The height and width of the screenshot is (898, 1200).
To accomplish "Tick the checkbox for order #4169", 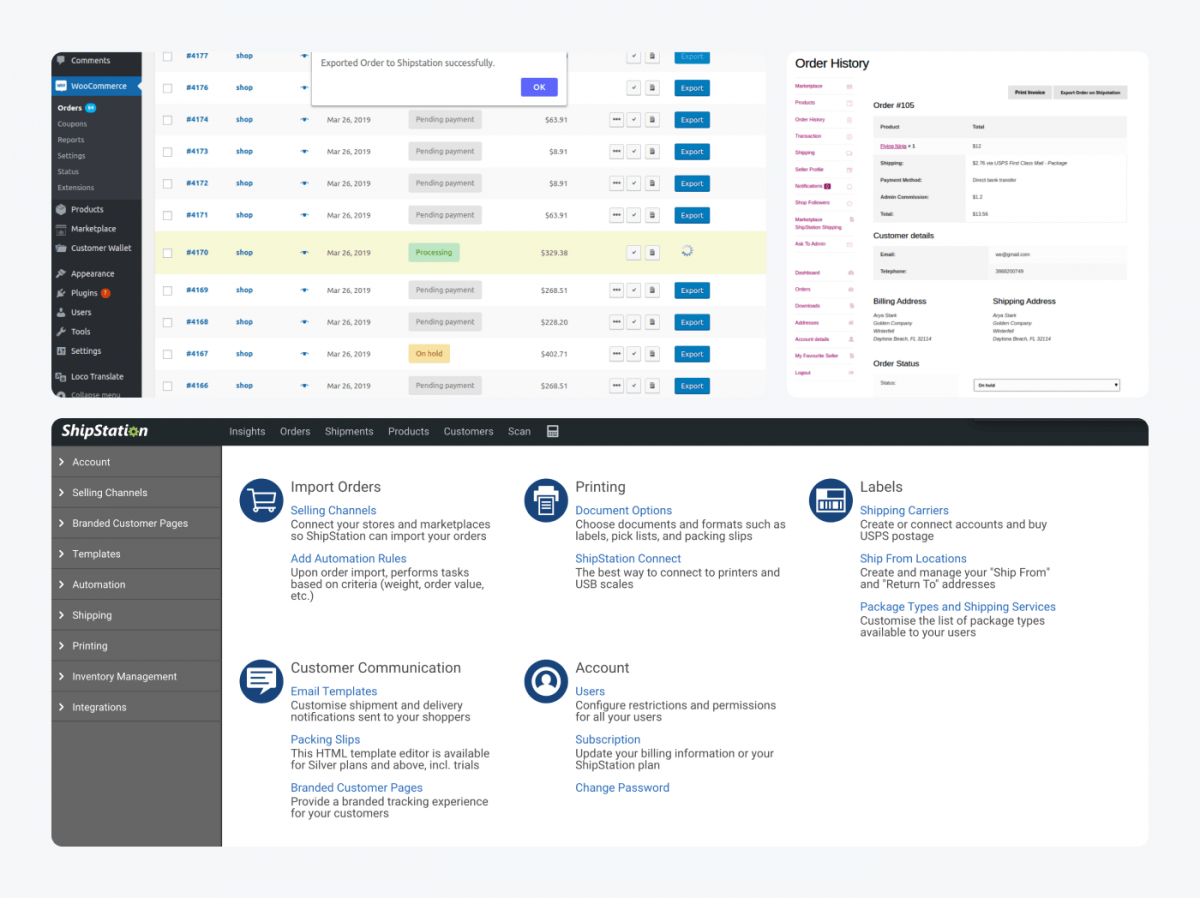I will (x=167, y=290).
